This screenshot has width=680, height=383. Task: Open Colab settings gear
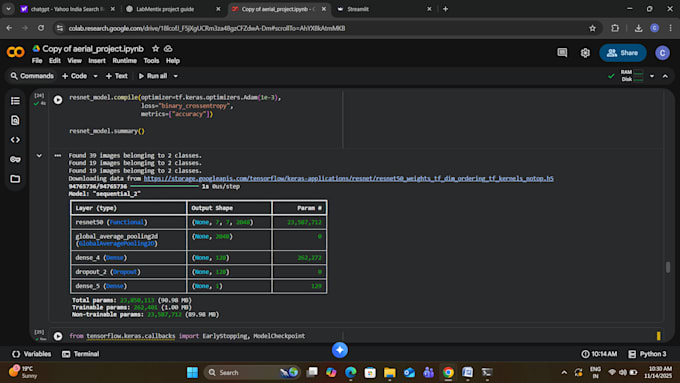[x=585, y=53]
